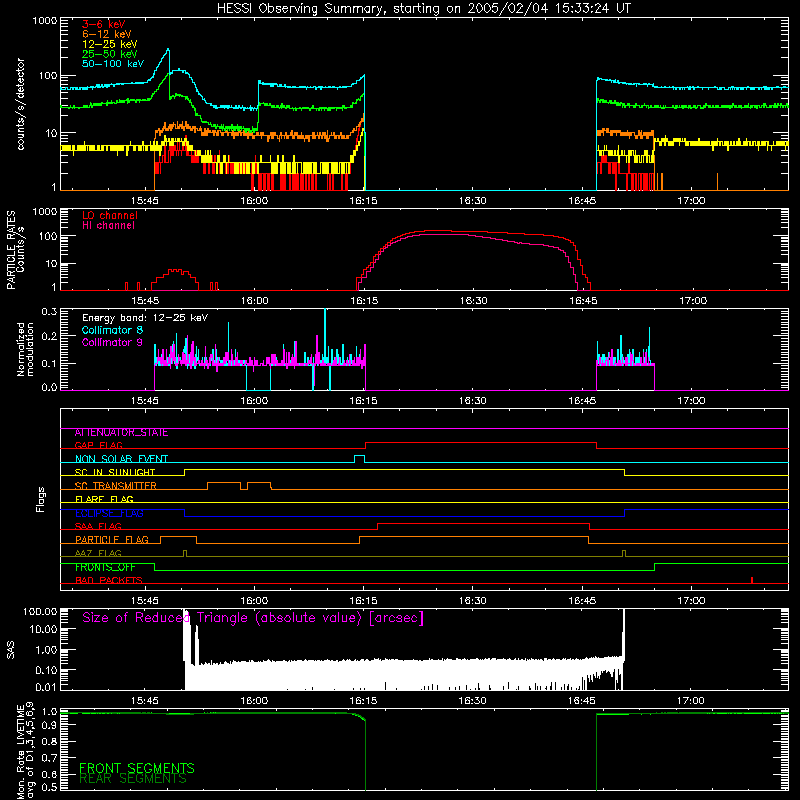Click the NON_SOLAR_EVENT flag label
The height and width of the screenshot is (800, 800).
click(121, 459)
